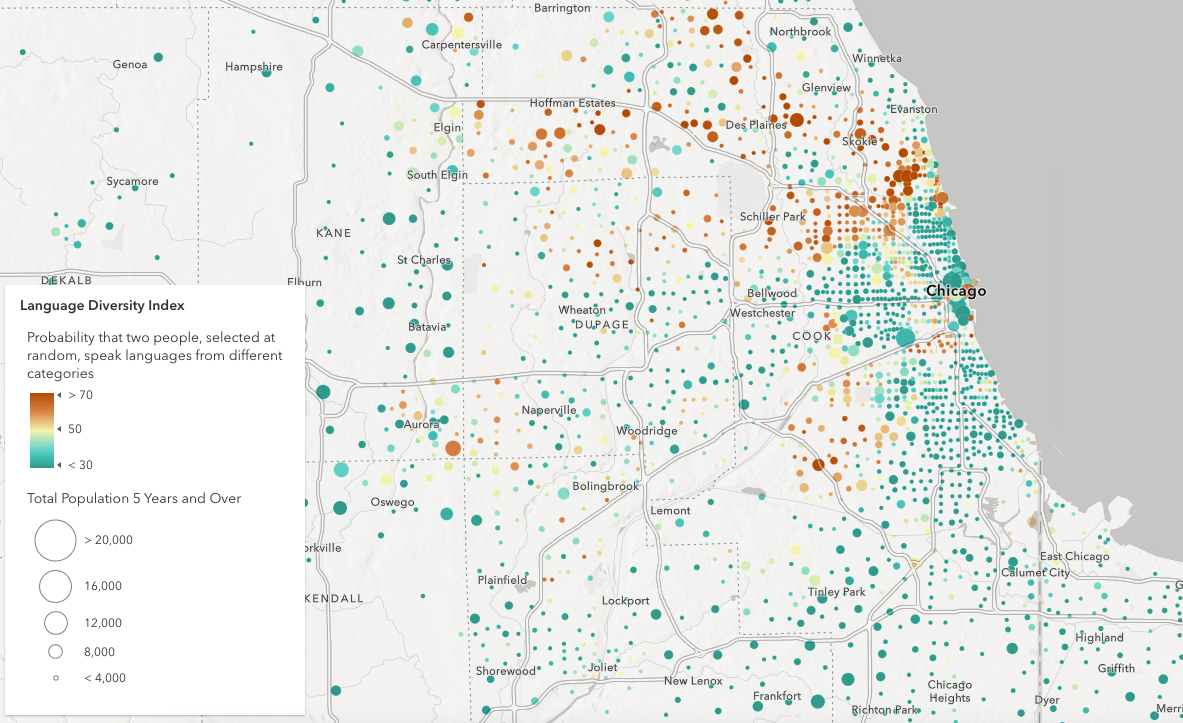1183x723 pixels.
Task: Click the 'Carpentersville' map label
Action: click(x=462, y=45)
